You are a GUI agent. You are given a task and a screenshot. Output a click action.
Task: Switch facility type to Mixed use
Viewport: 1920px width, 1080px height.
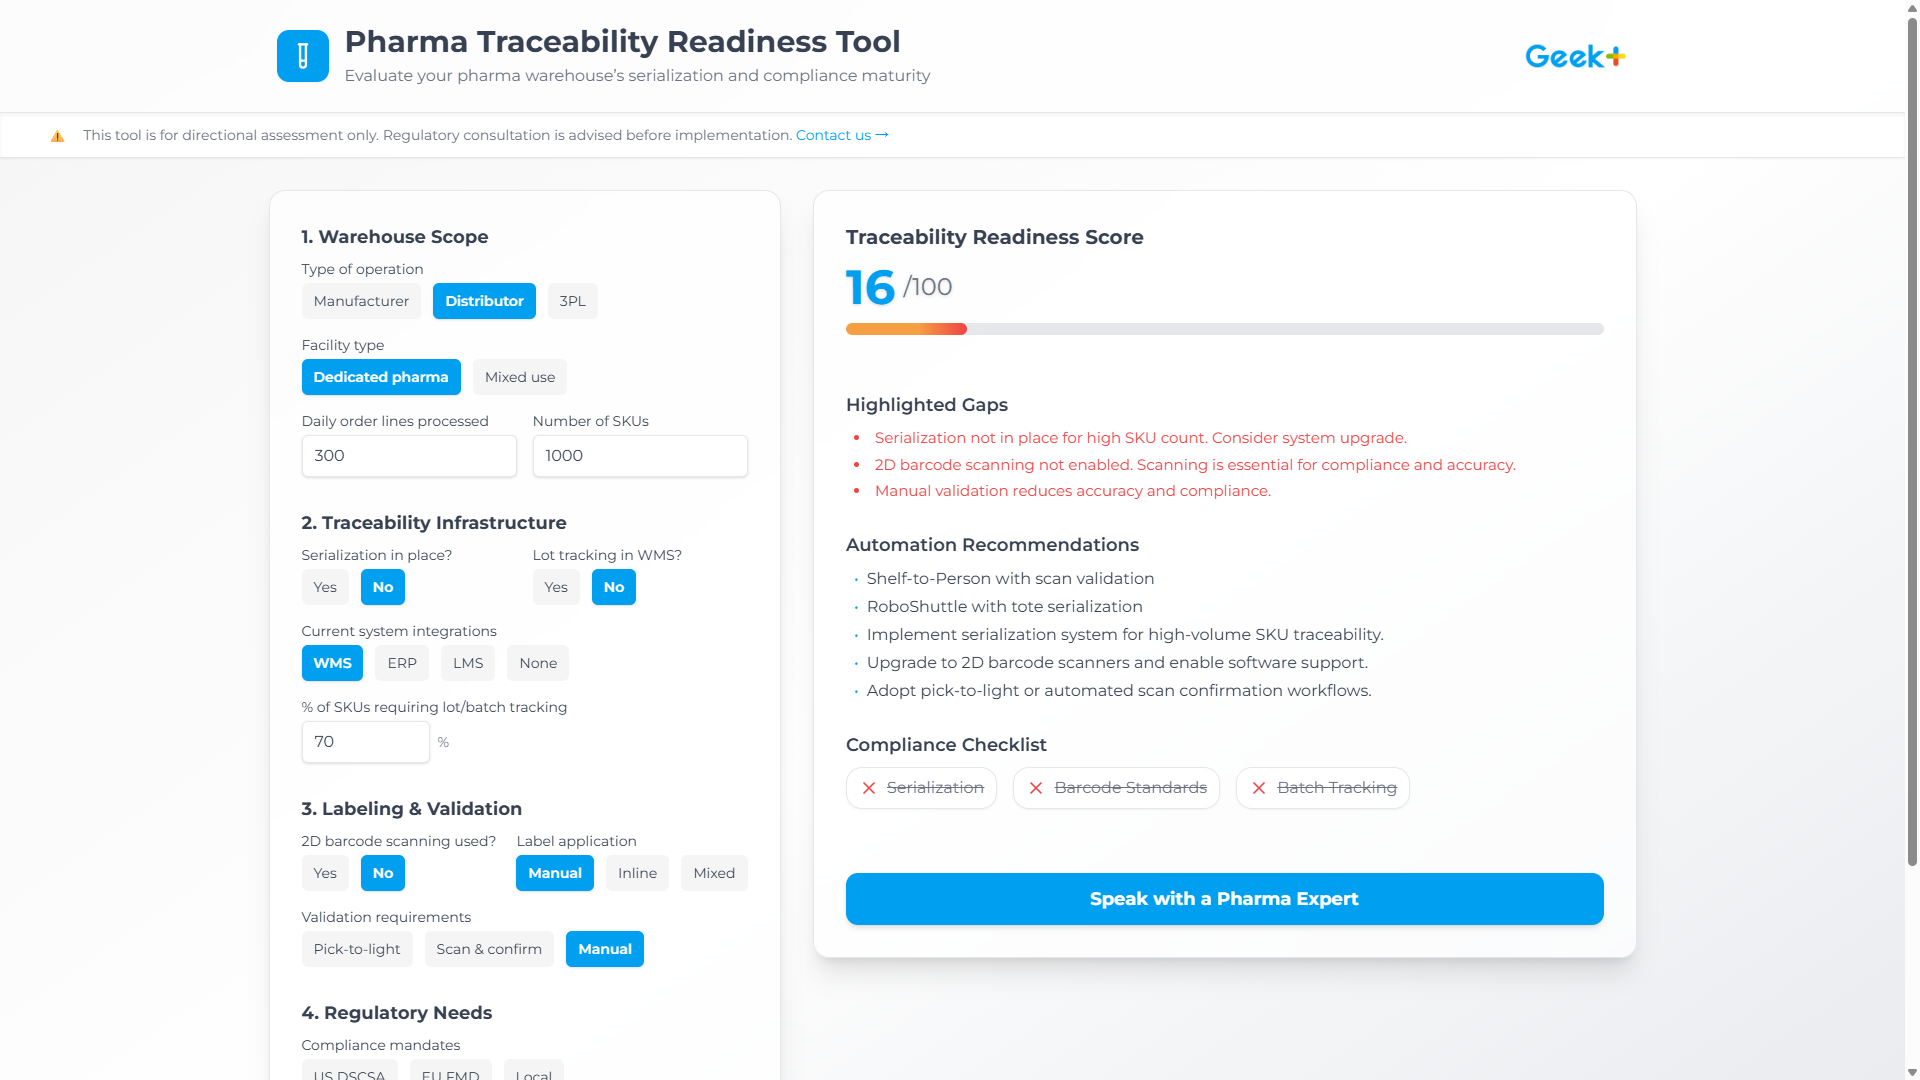pos(519,377)
